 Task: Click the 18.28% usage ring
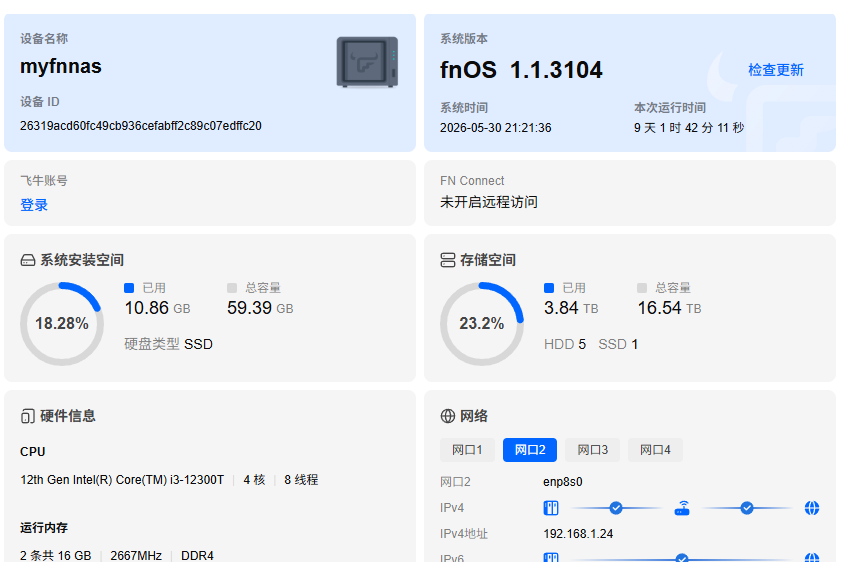(62, 324)
